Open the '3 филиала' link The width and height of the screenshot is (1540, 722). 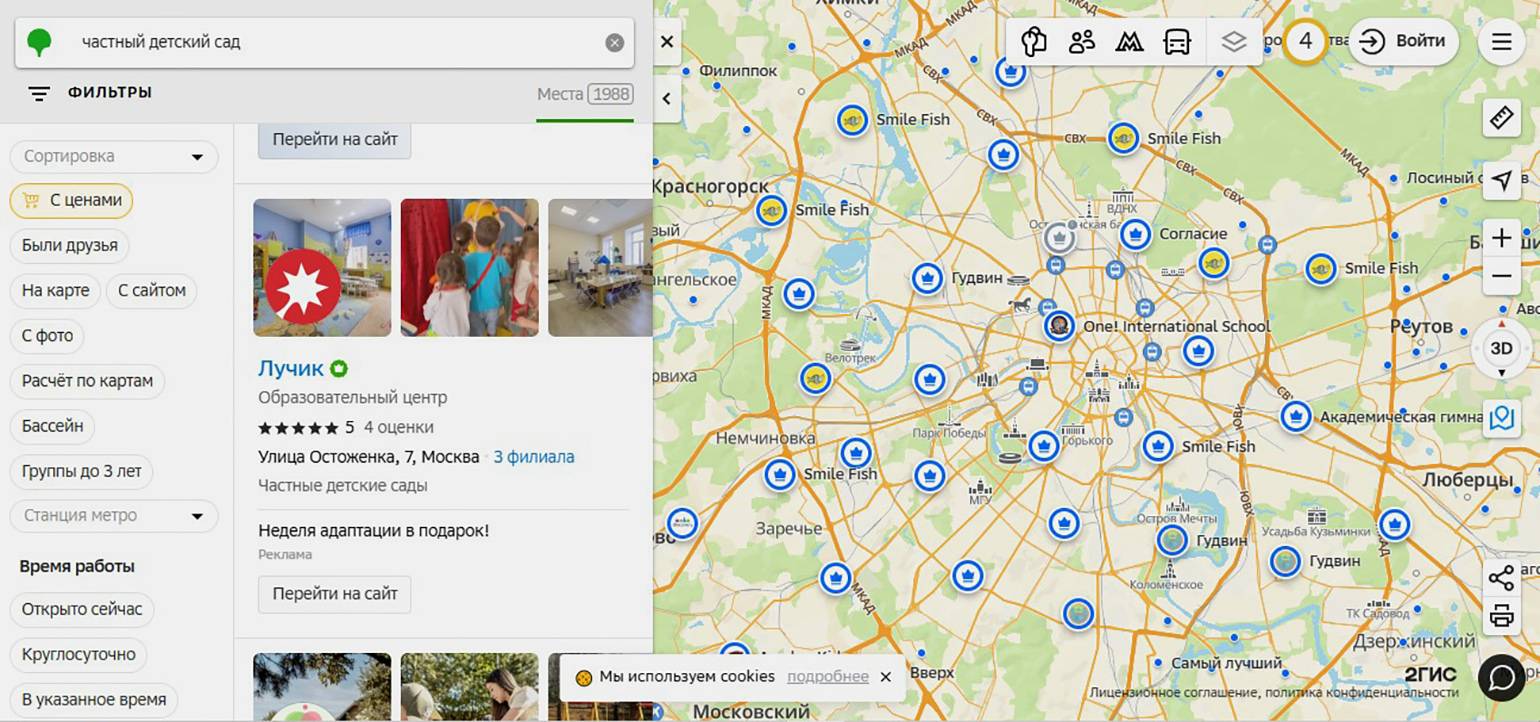[534, 457]
